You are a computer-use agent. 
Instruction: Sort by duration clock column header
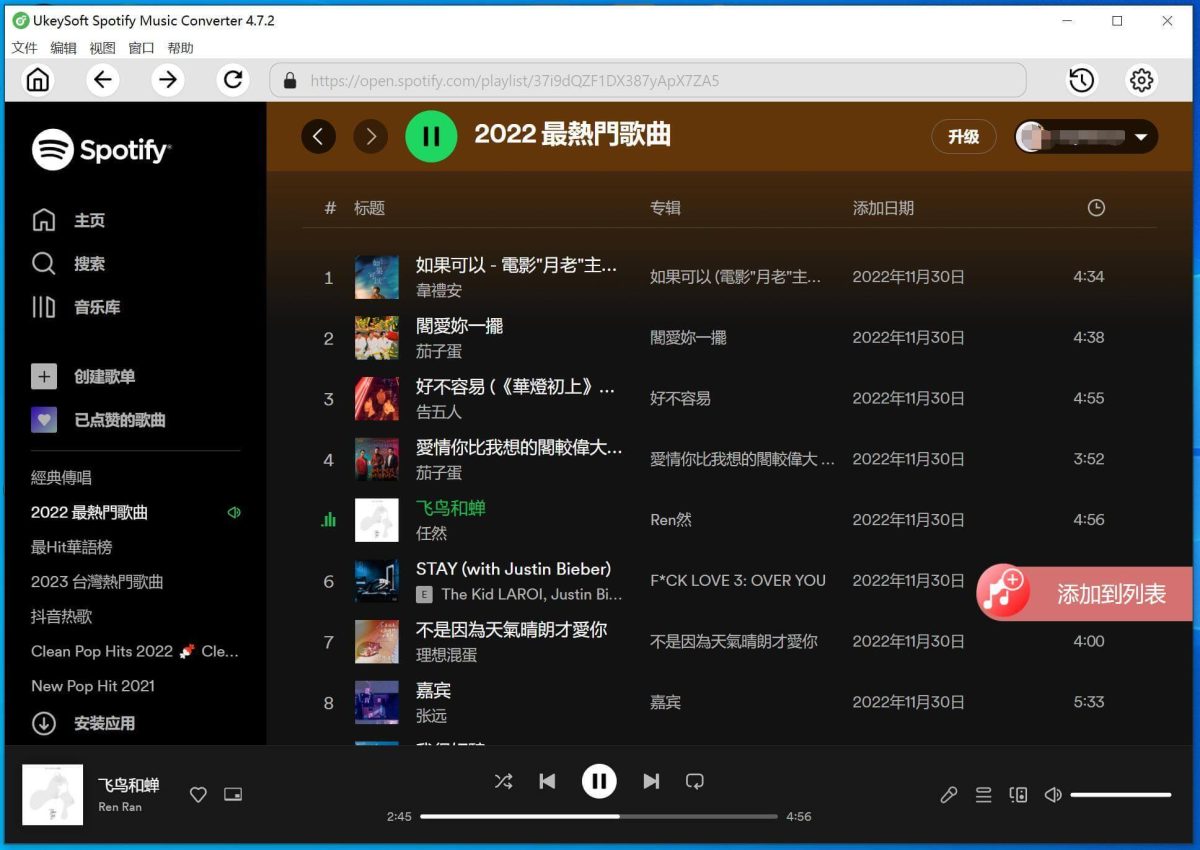click(x=1096, y=208)
